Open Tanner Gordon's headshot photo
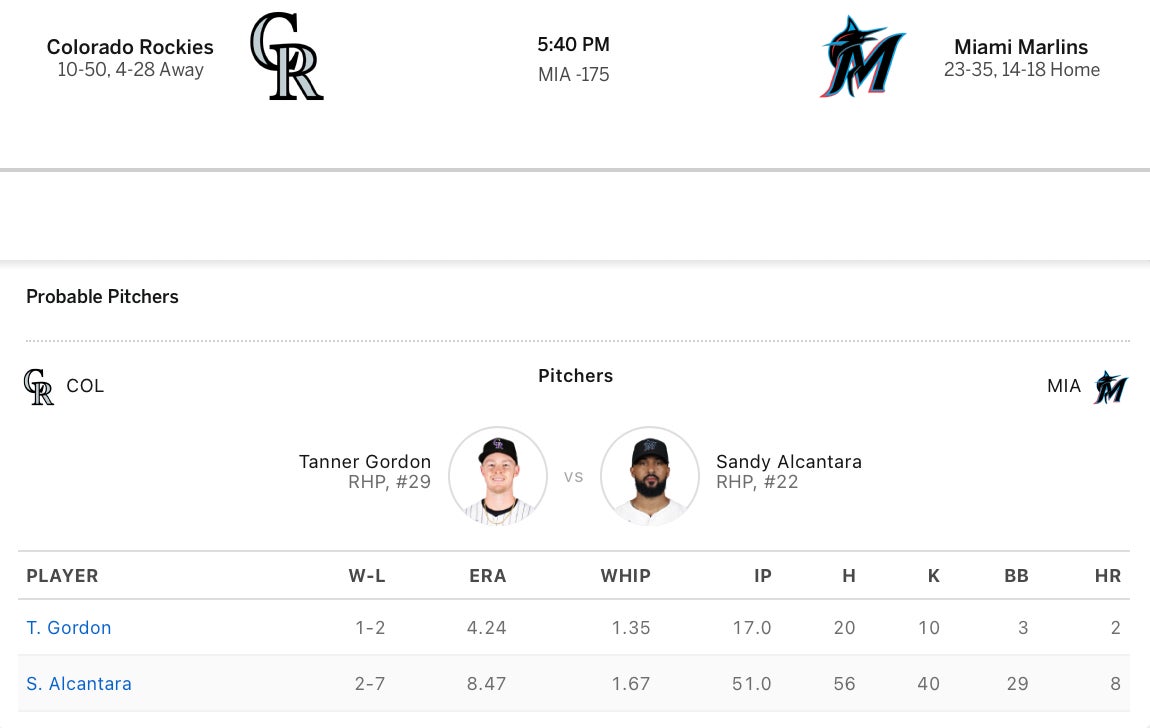This screenshot has height=728, width=1150. pos(498,476)
